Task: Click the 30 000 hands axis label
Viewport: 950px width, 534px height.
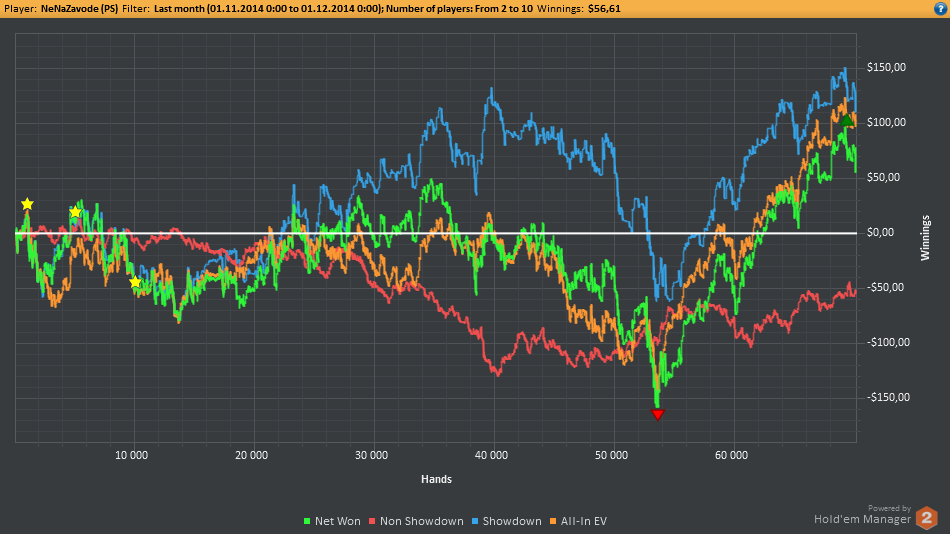Action: (x=371, y=455)
